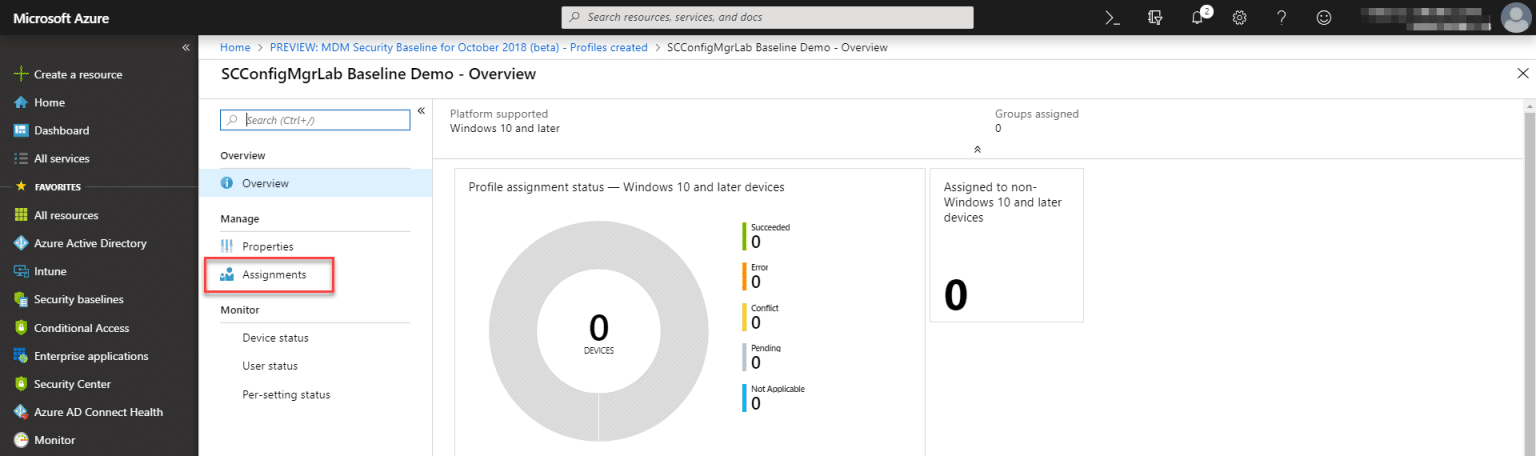This screenshot has width=1536, height=456.
Task: Click the Overview info icon
Action: [x=227, y=183]
